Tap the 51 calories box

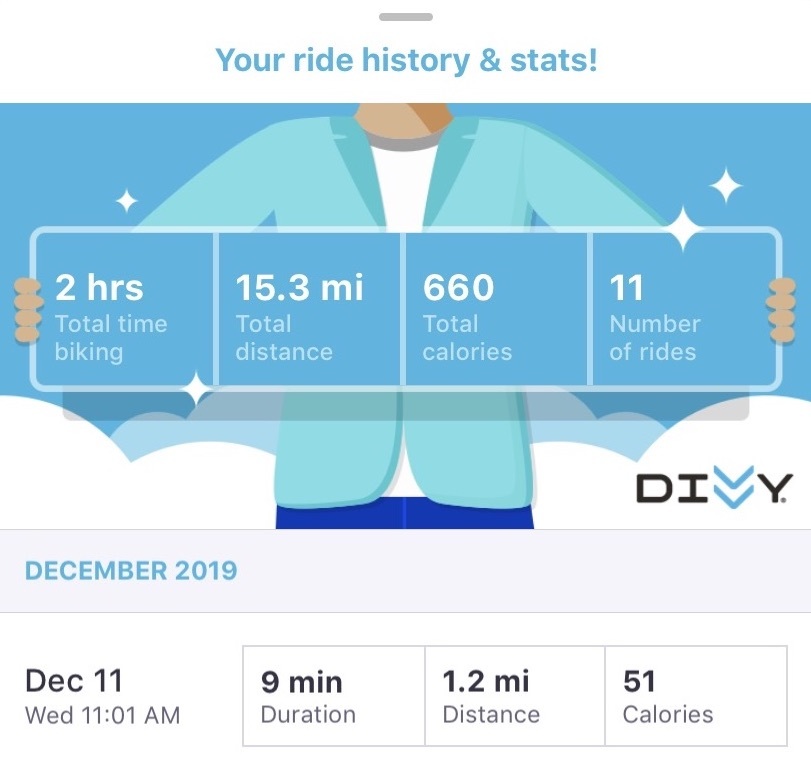click(x=696, y=696)
